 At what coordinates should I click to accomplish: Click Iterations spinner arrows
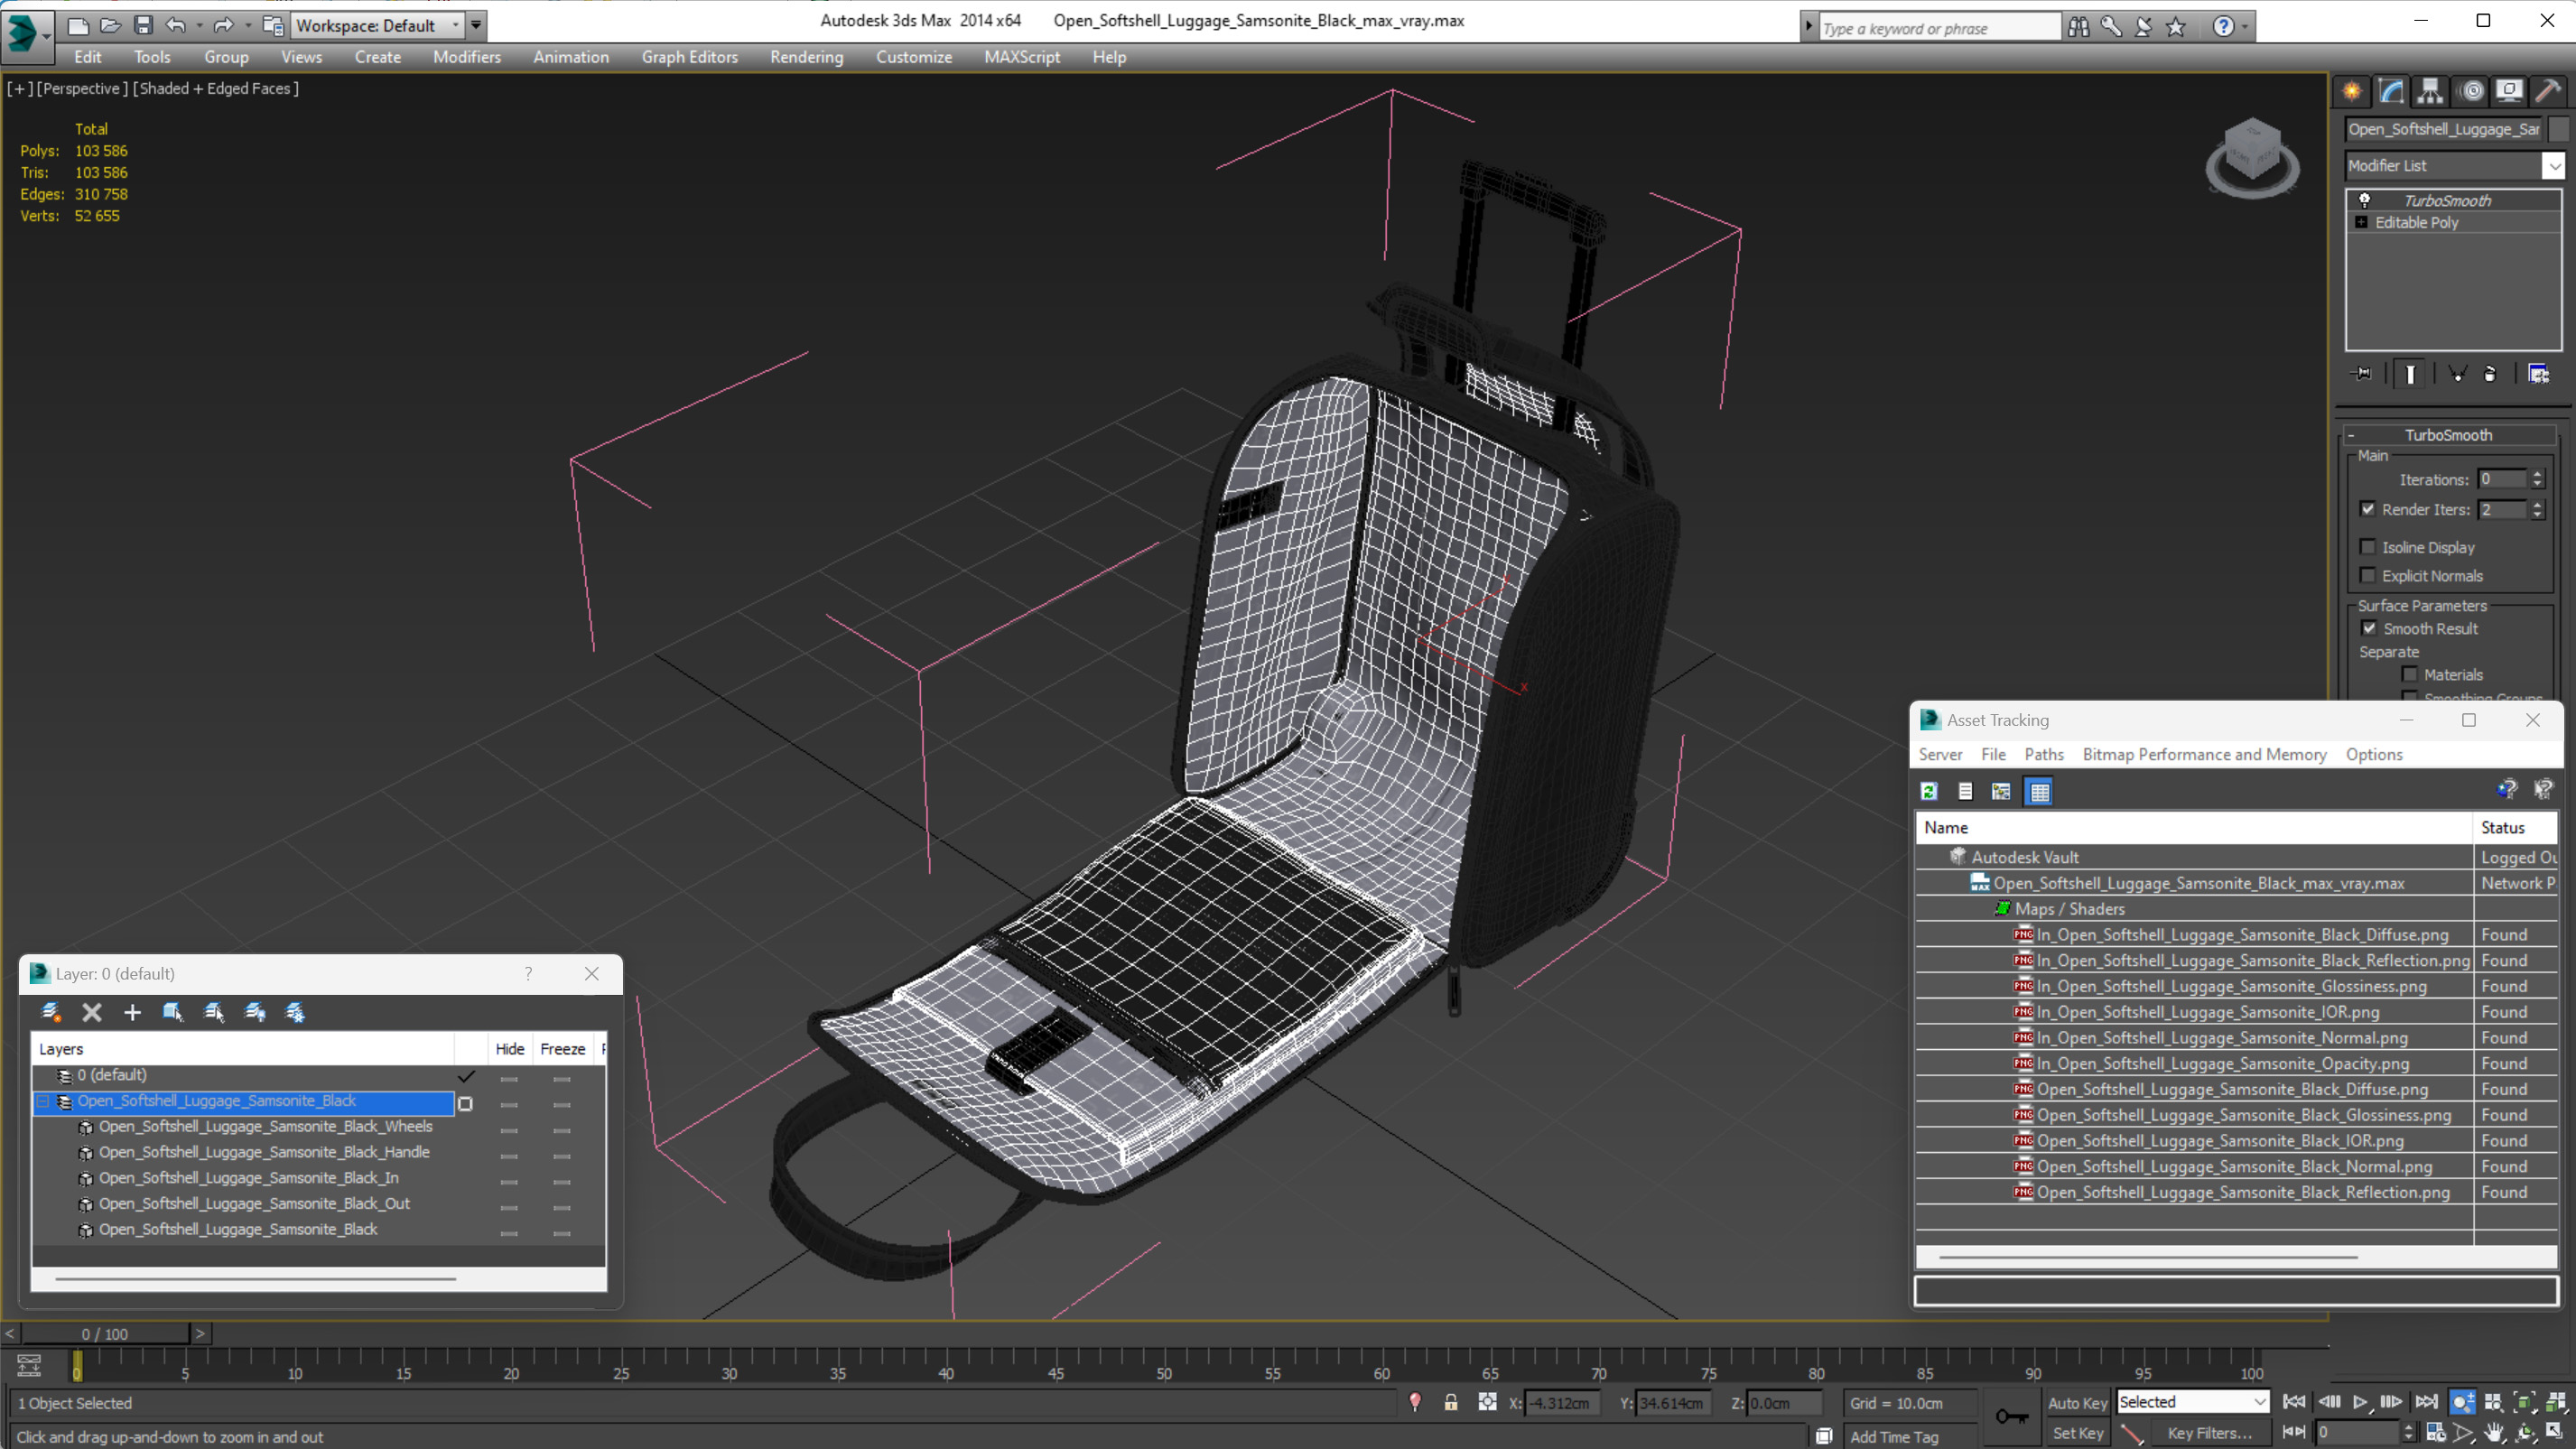[2537, 479]
